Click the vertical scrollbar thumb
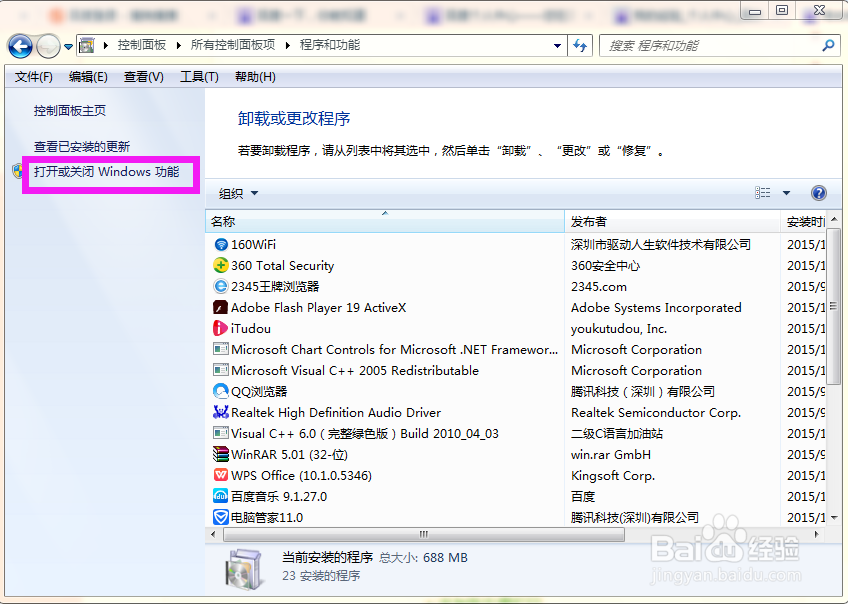 [834, 306]
